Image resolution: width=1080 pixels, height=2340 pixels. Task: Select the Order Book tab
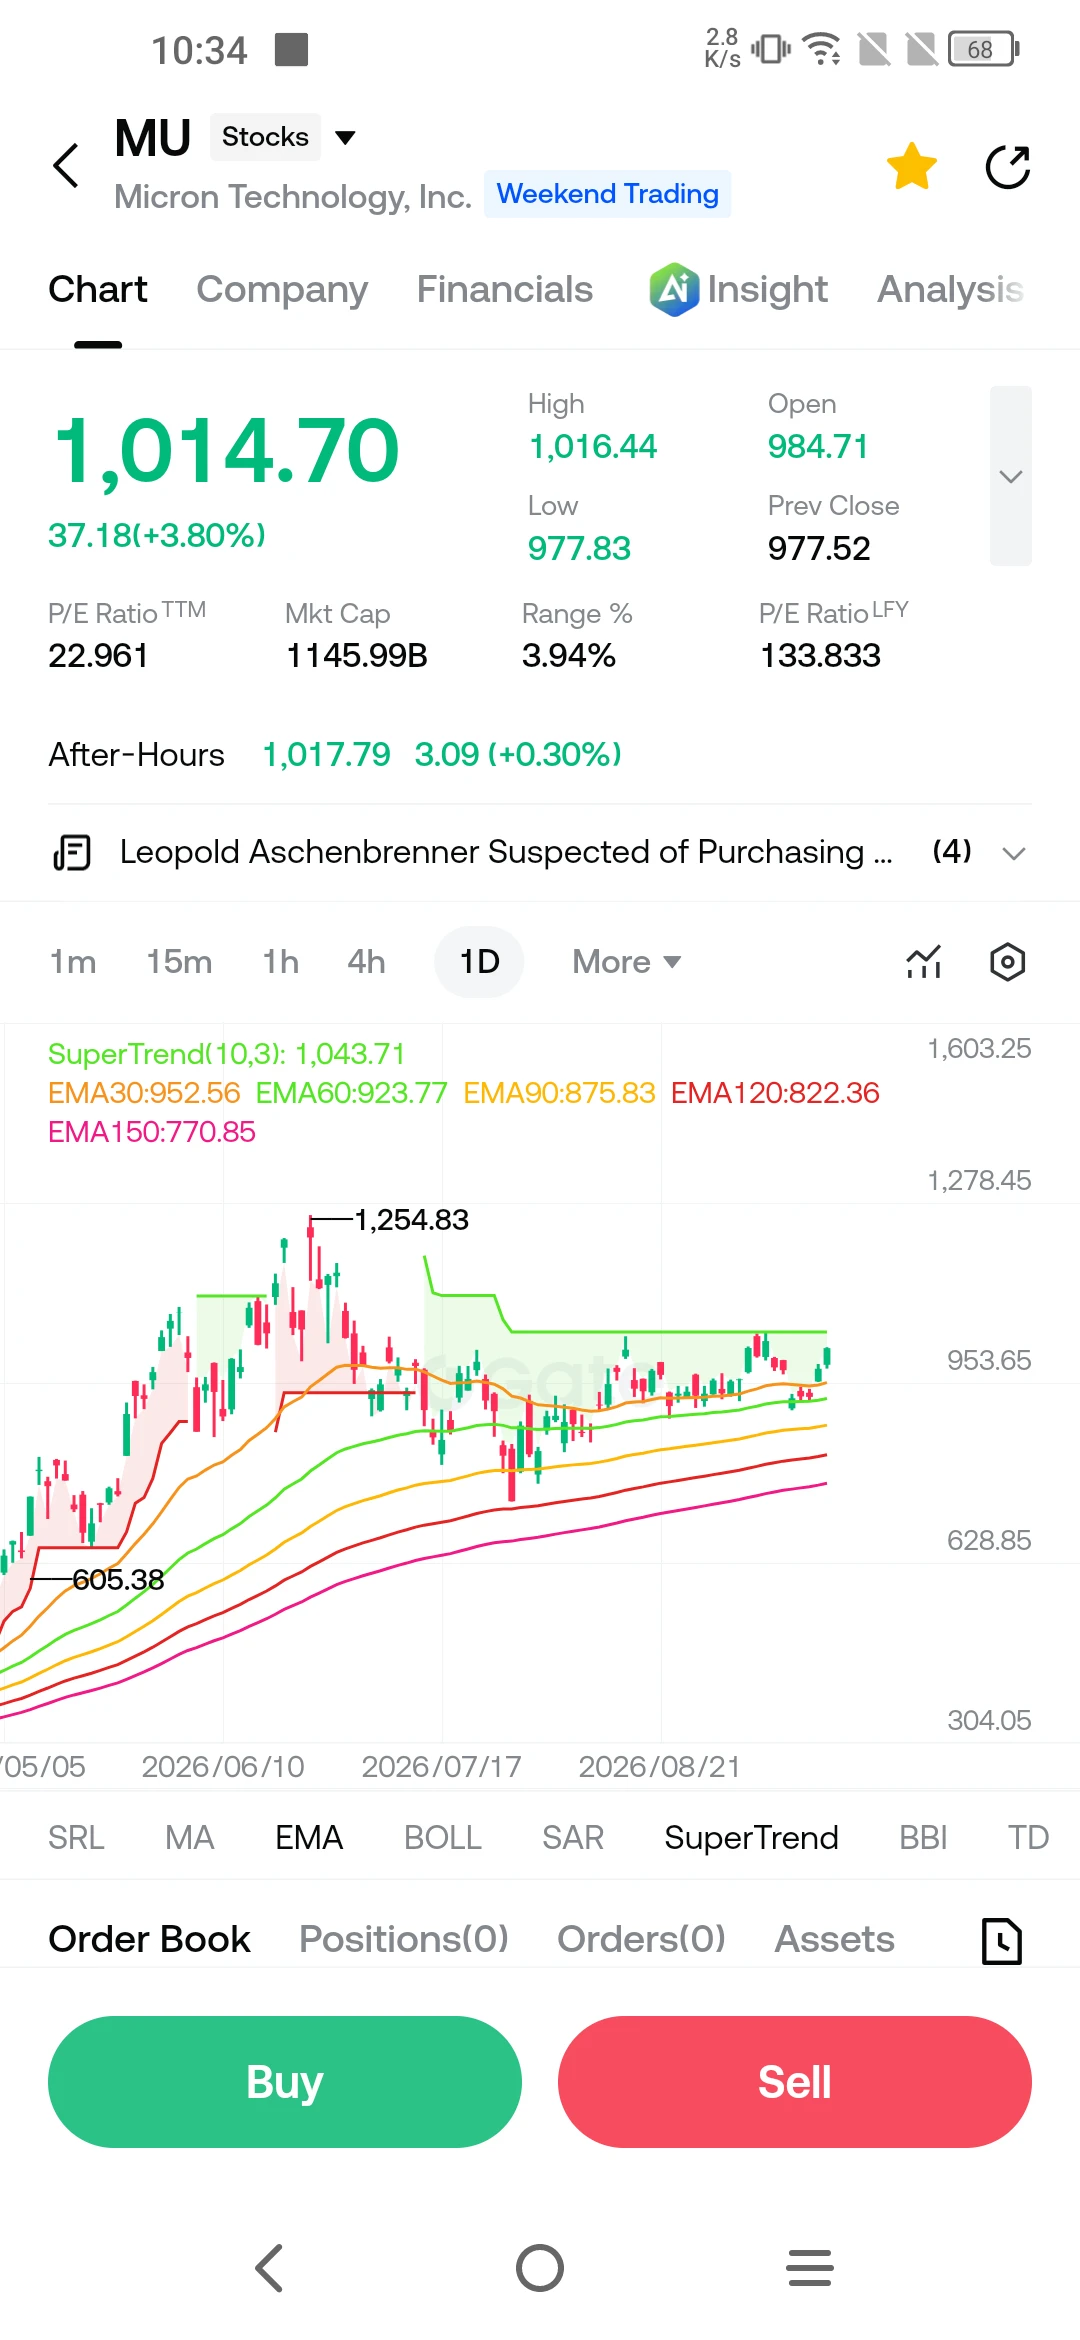(x=149, y=1939)
